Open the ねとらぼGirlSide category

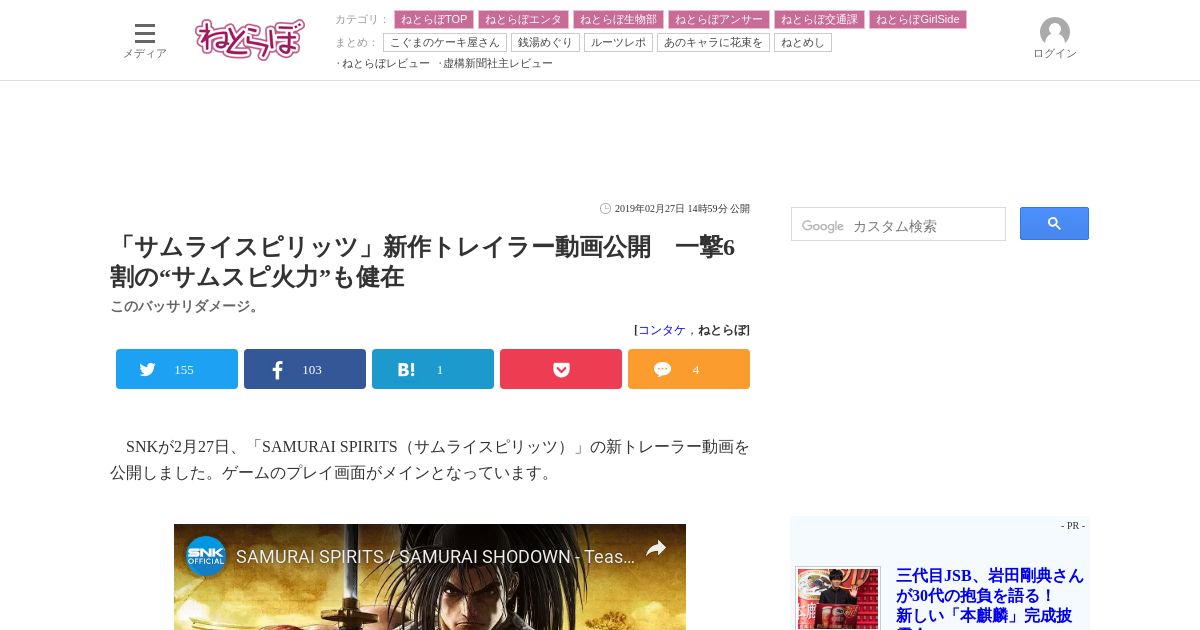[x=918, y=19]
